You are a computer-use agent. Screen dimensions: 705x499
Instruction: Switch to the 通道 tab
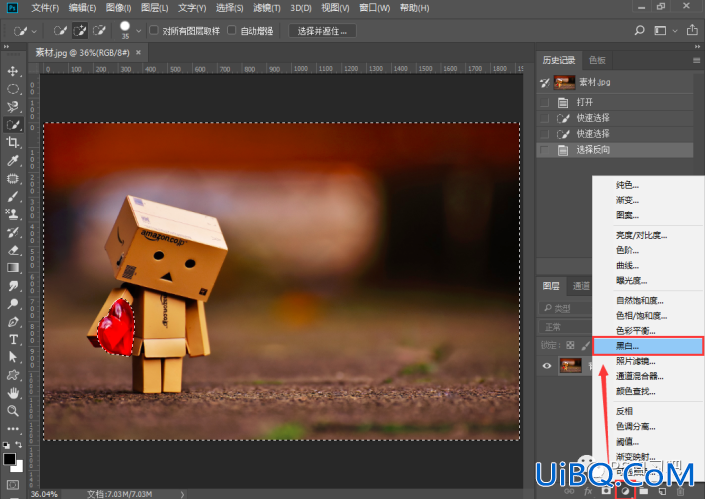(x=581, y=286)
